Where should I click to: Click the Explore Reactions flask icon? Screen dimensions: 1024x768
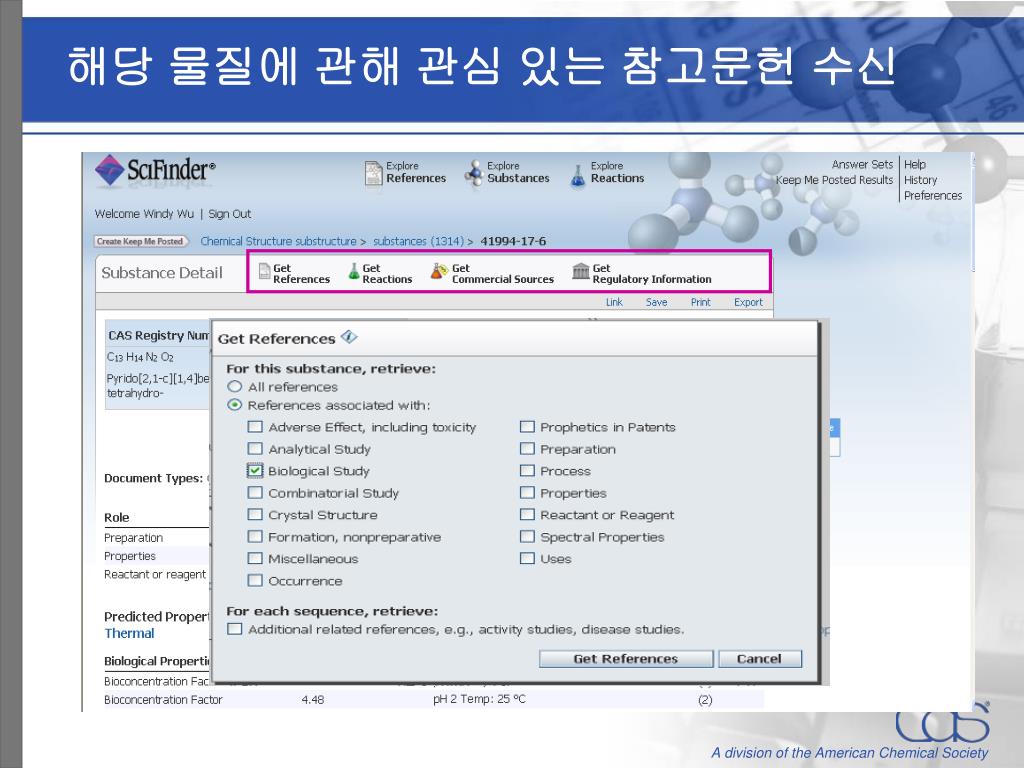[578, 175]
